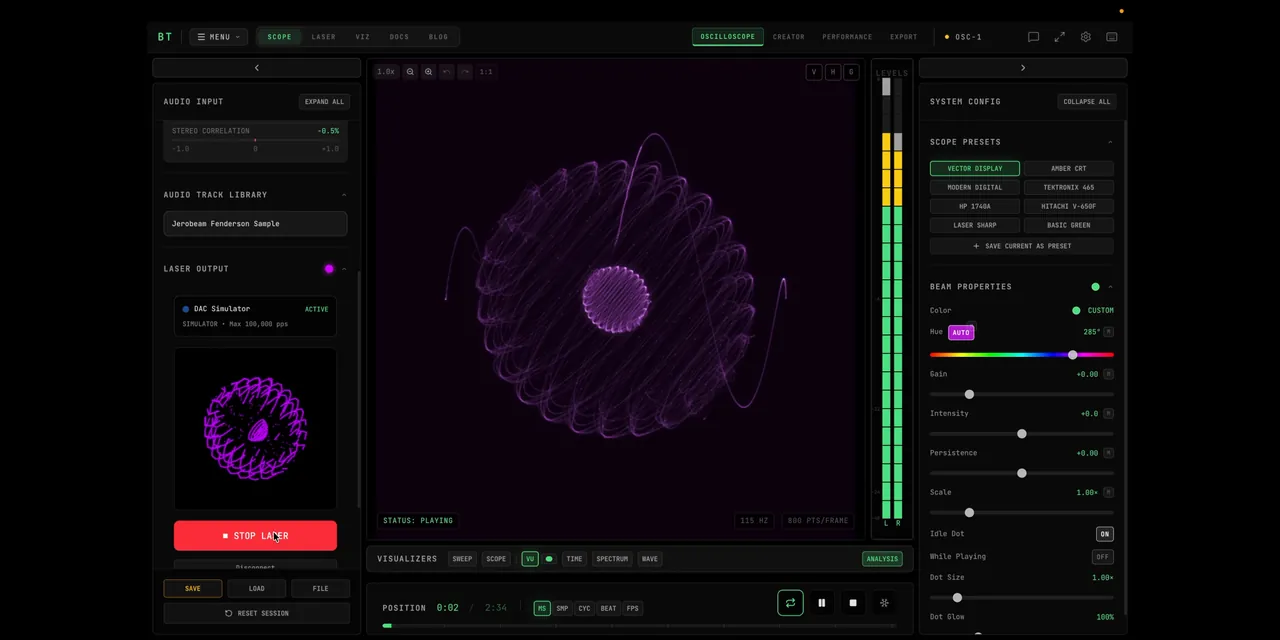The image size is (1280, 640).
Task: Click the redo arrow in scope toolbar
Action: pyautogui.click(x=464, y=72)
